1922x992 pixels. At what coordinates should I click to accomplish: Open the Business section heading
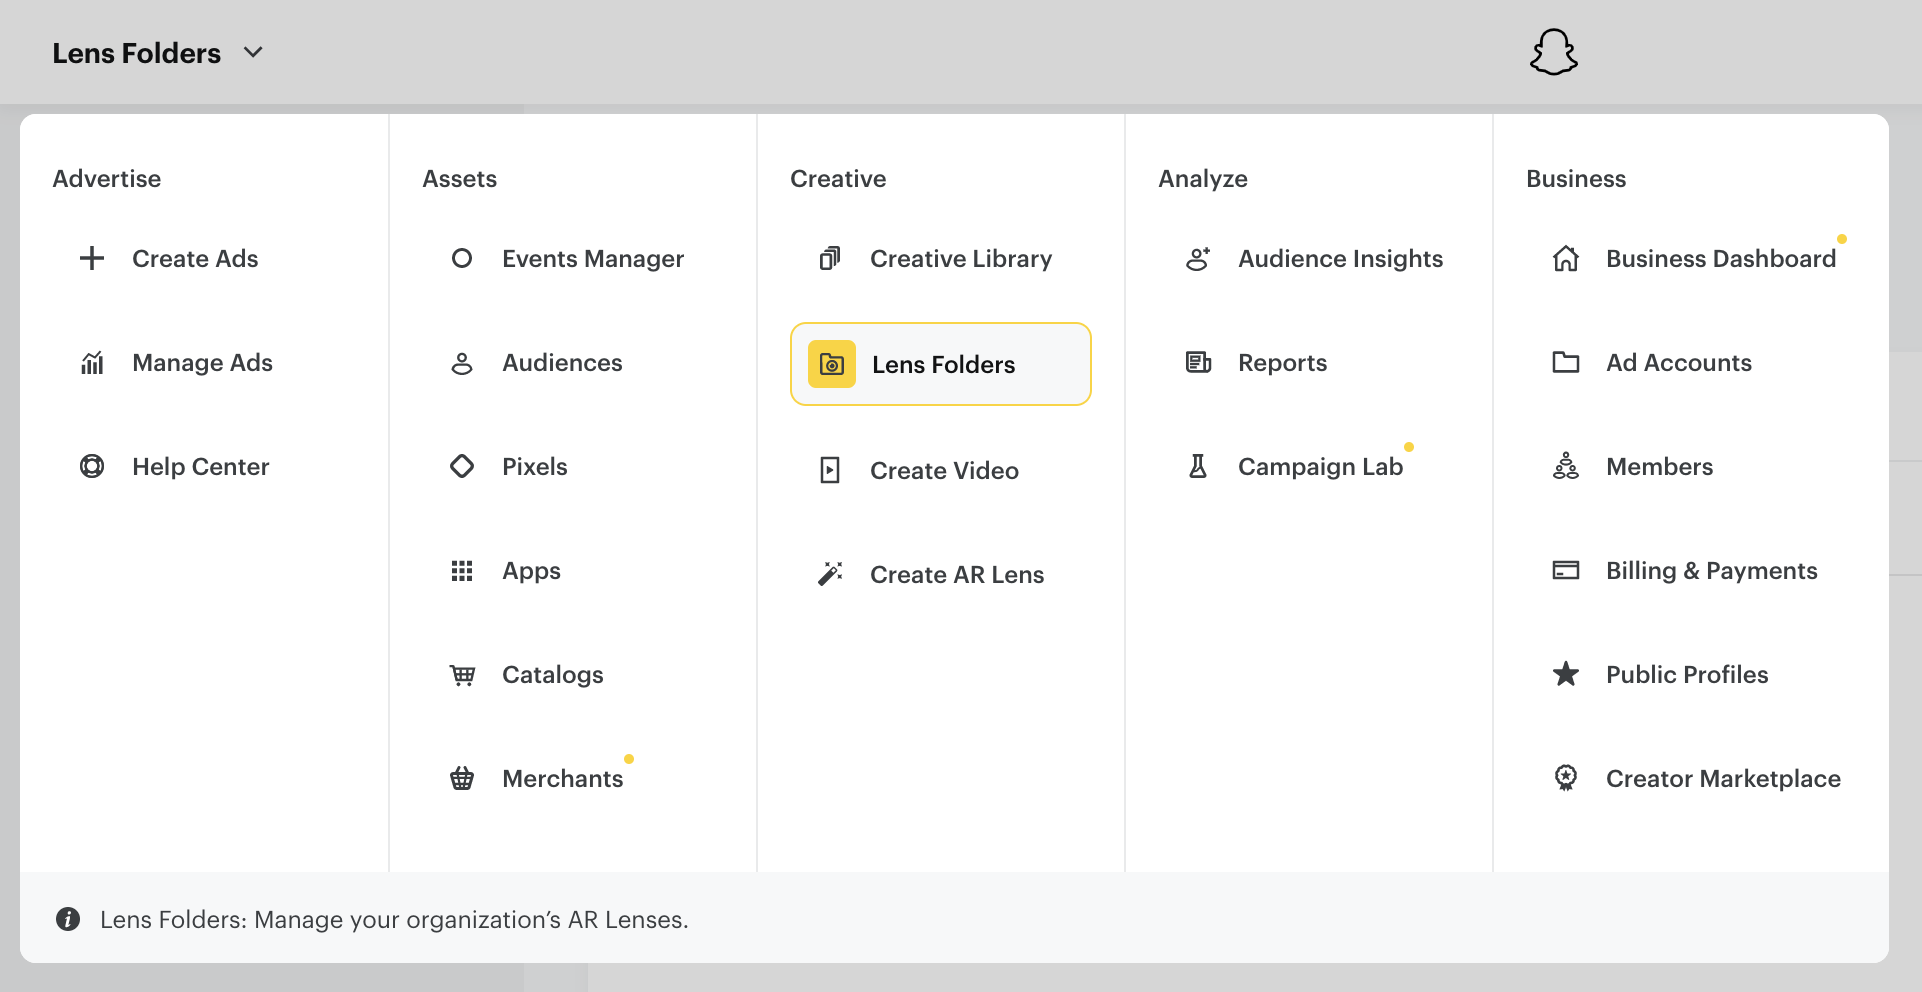tap(1575, 178)
